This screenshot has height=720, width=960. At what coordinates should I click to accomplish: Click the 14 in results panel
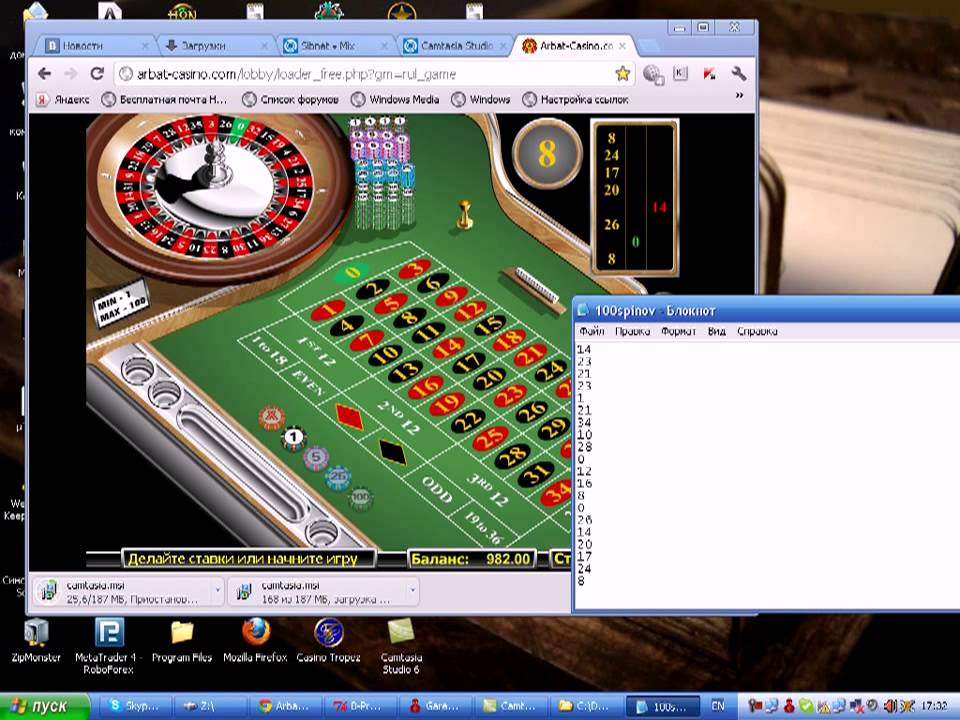coord(659,207)
